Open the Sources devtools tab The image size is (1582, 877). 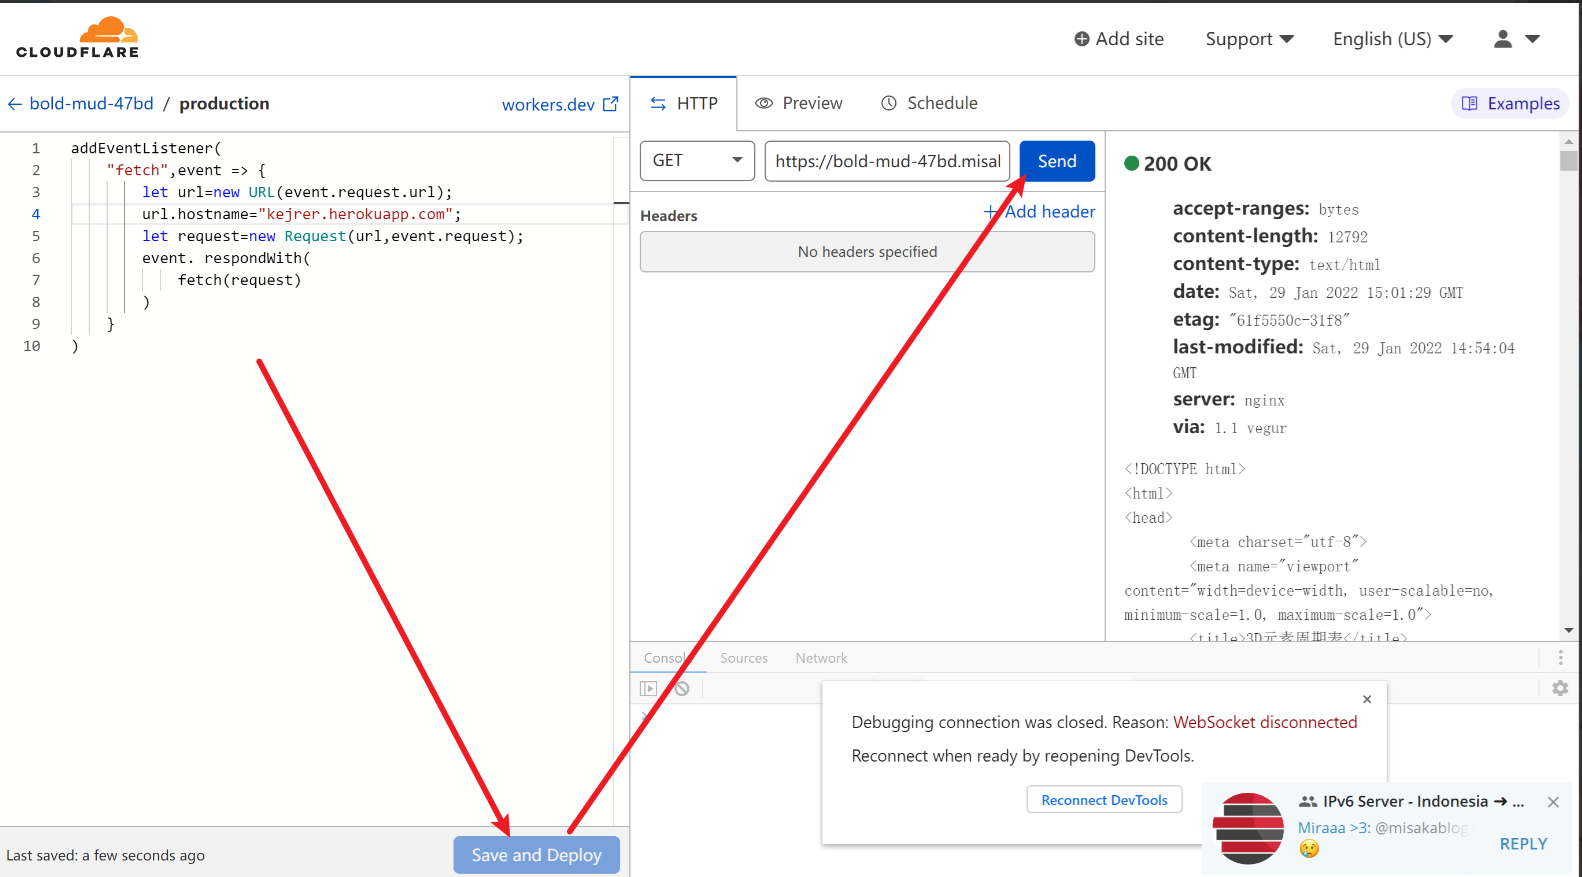(744, 658)
